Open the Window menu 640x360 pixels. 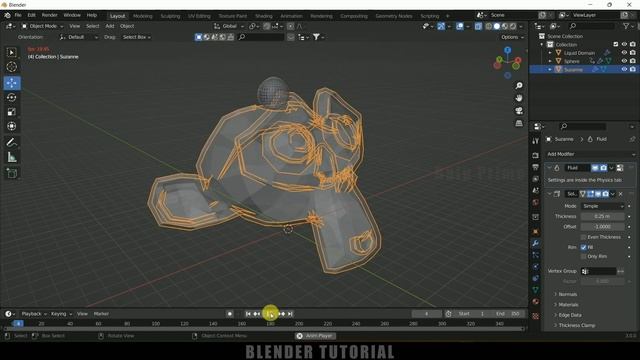pos(72,15)
